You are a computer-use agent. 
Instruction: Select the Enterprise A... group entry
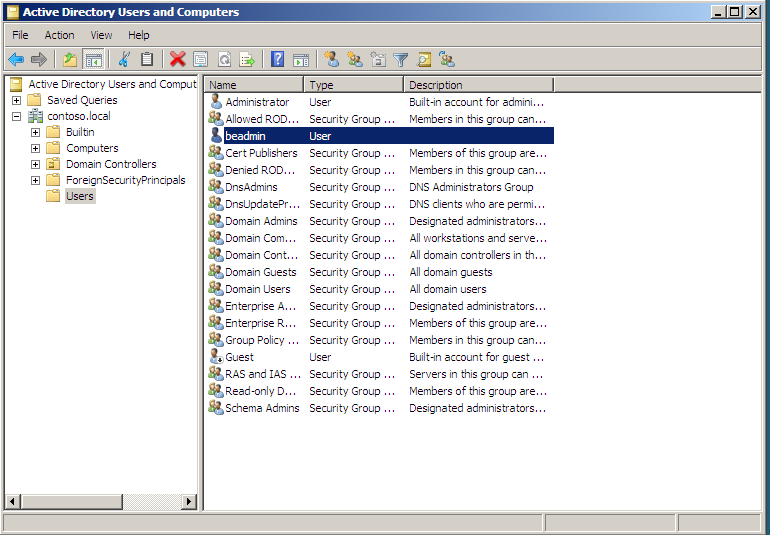[x=261, y=306]
